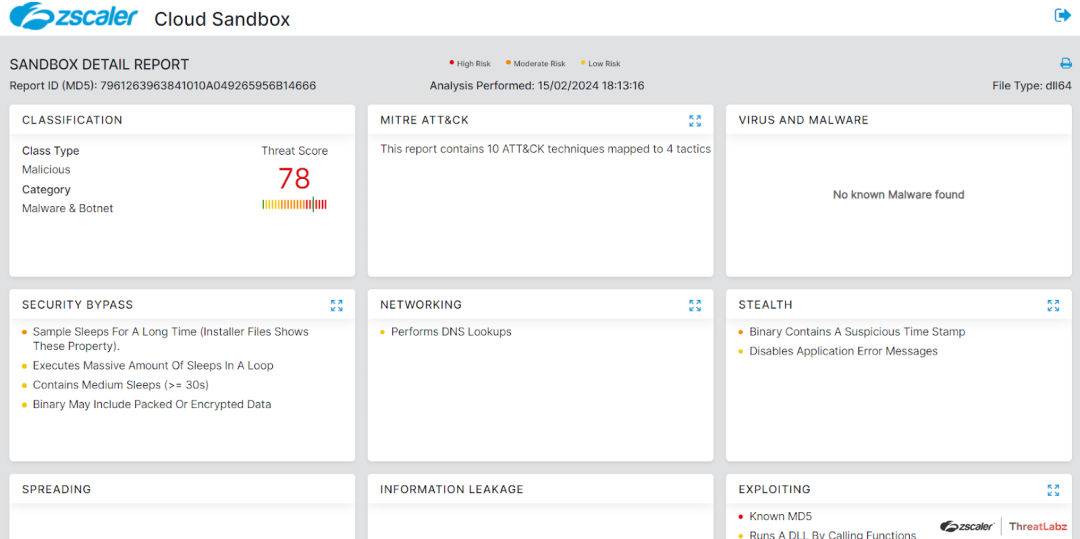
Task: Click the Low Risk legend indicator
Action: [602, 64]
